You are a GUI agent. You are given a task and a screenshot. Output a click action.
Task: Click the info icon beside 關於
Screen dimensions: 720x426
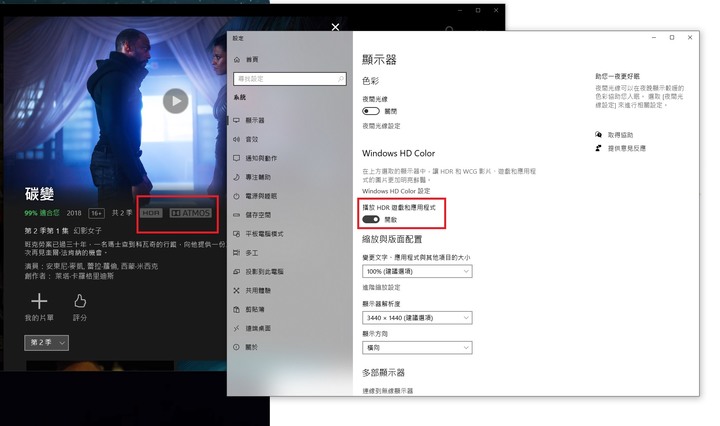pos(236,347)
